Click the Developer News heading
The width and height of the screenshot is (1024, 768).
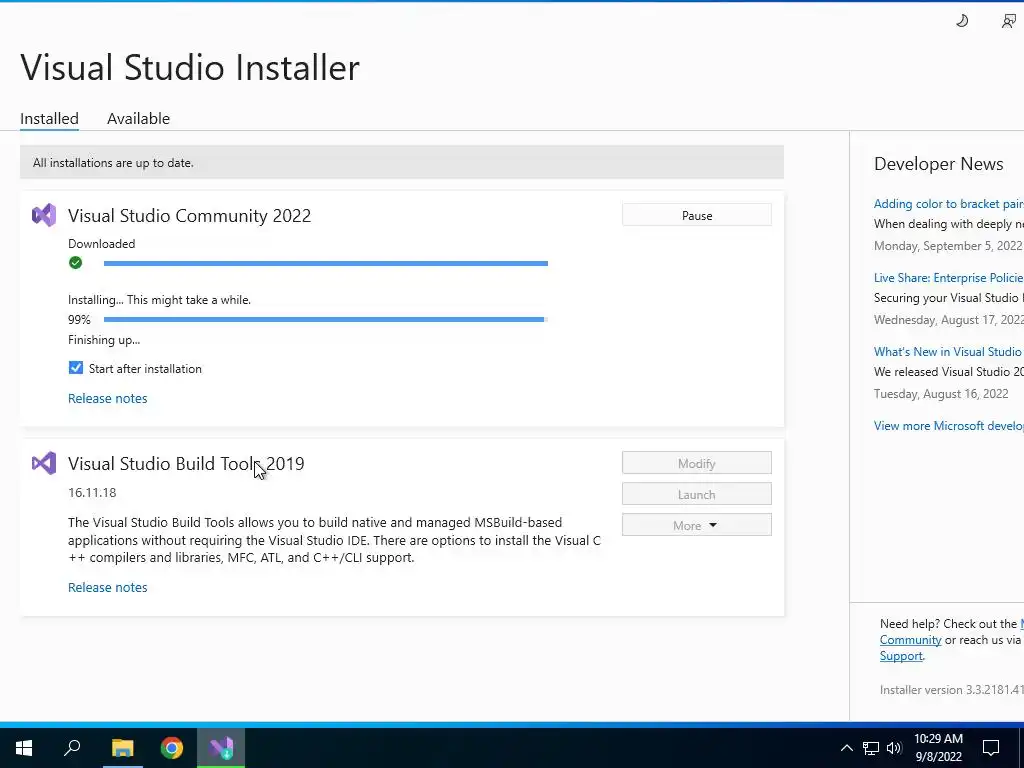(x=938, y=164)
